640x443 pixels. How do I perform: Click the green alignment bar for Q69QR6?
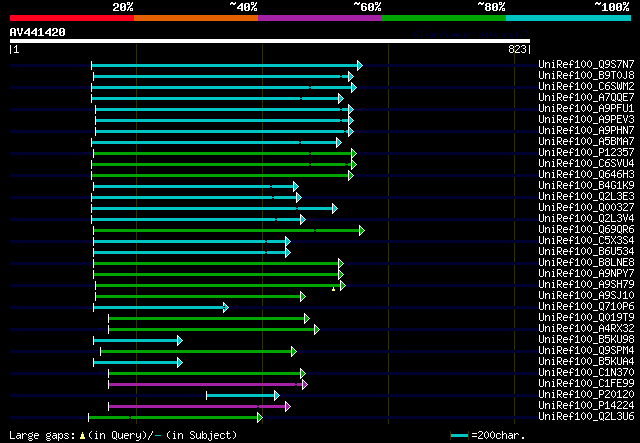[227, 231]
